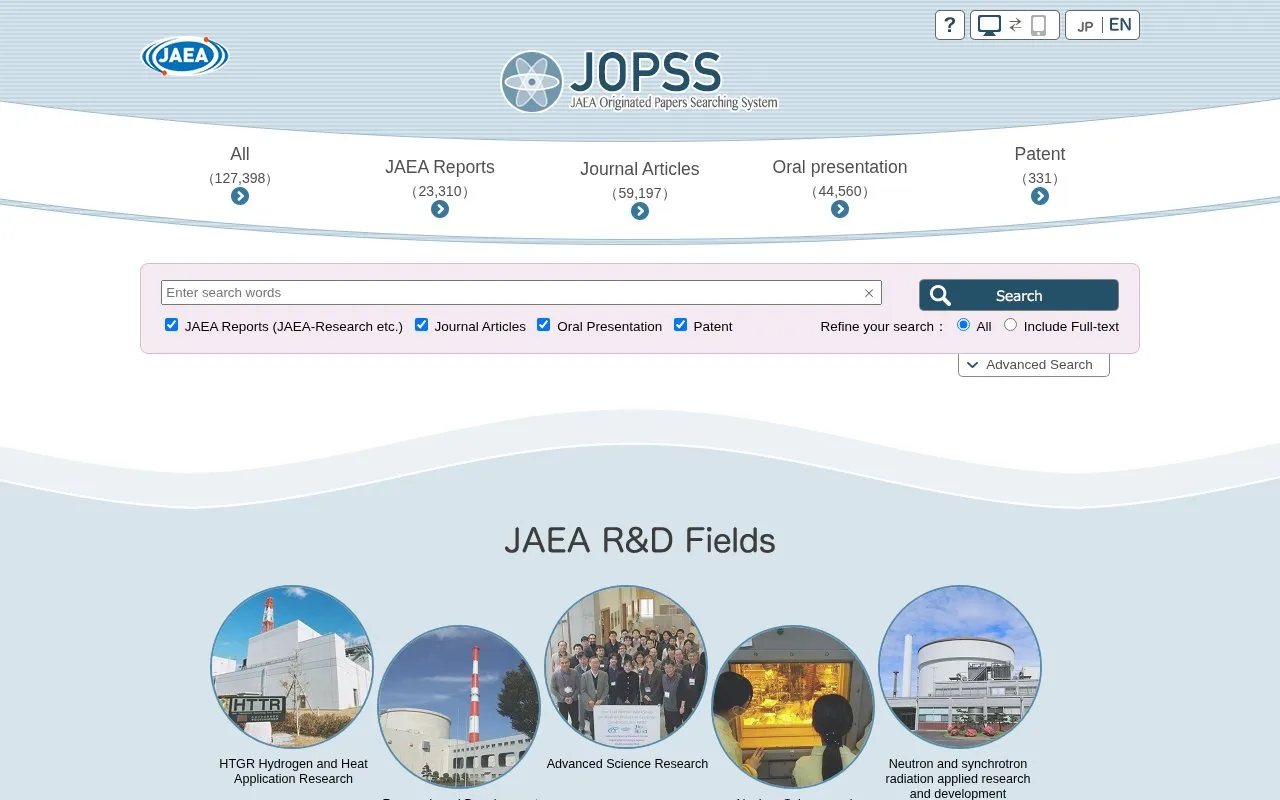Viewport: 1280px width, 800px height.
Task: Open Neutron and synchrotron radiation research link
Action: [958, 778]
